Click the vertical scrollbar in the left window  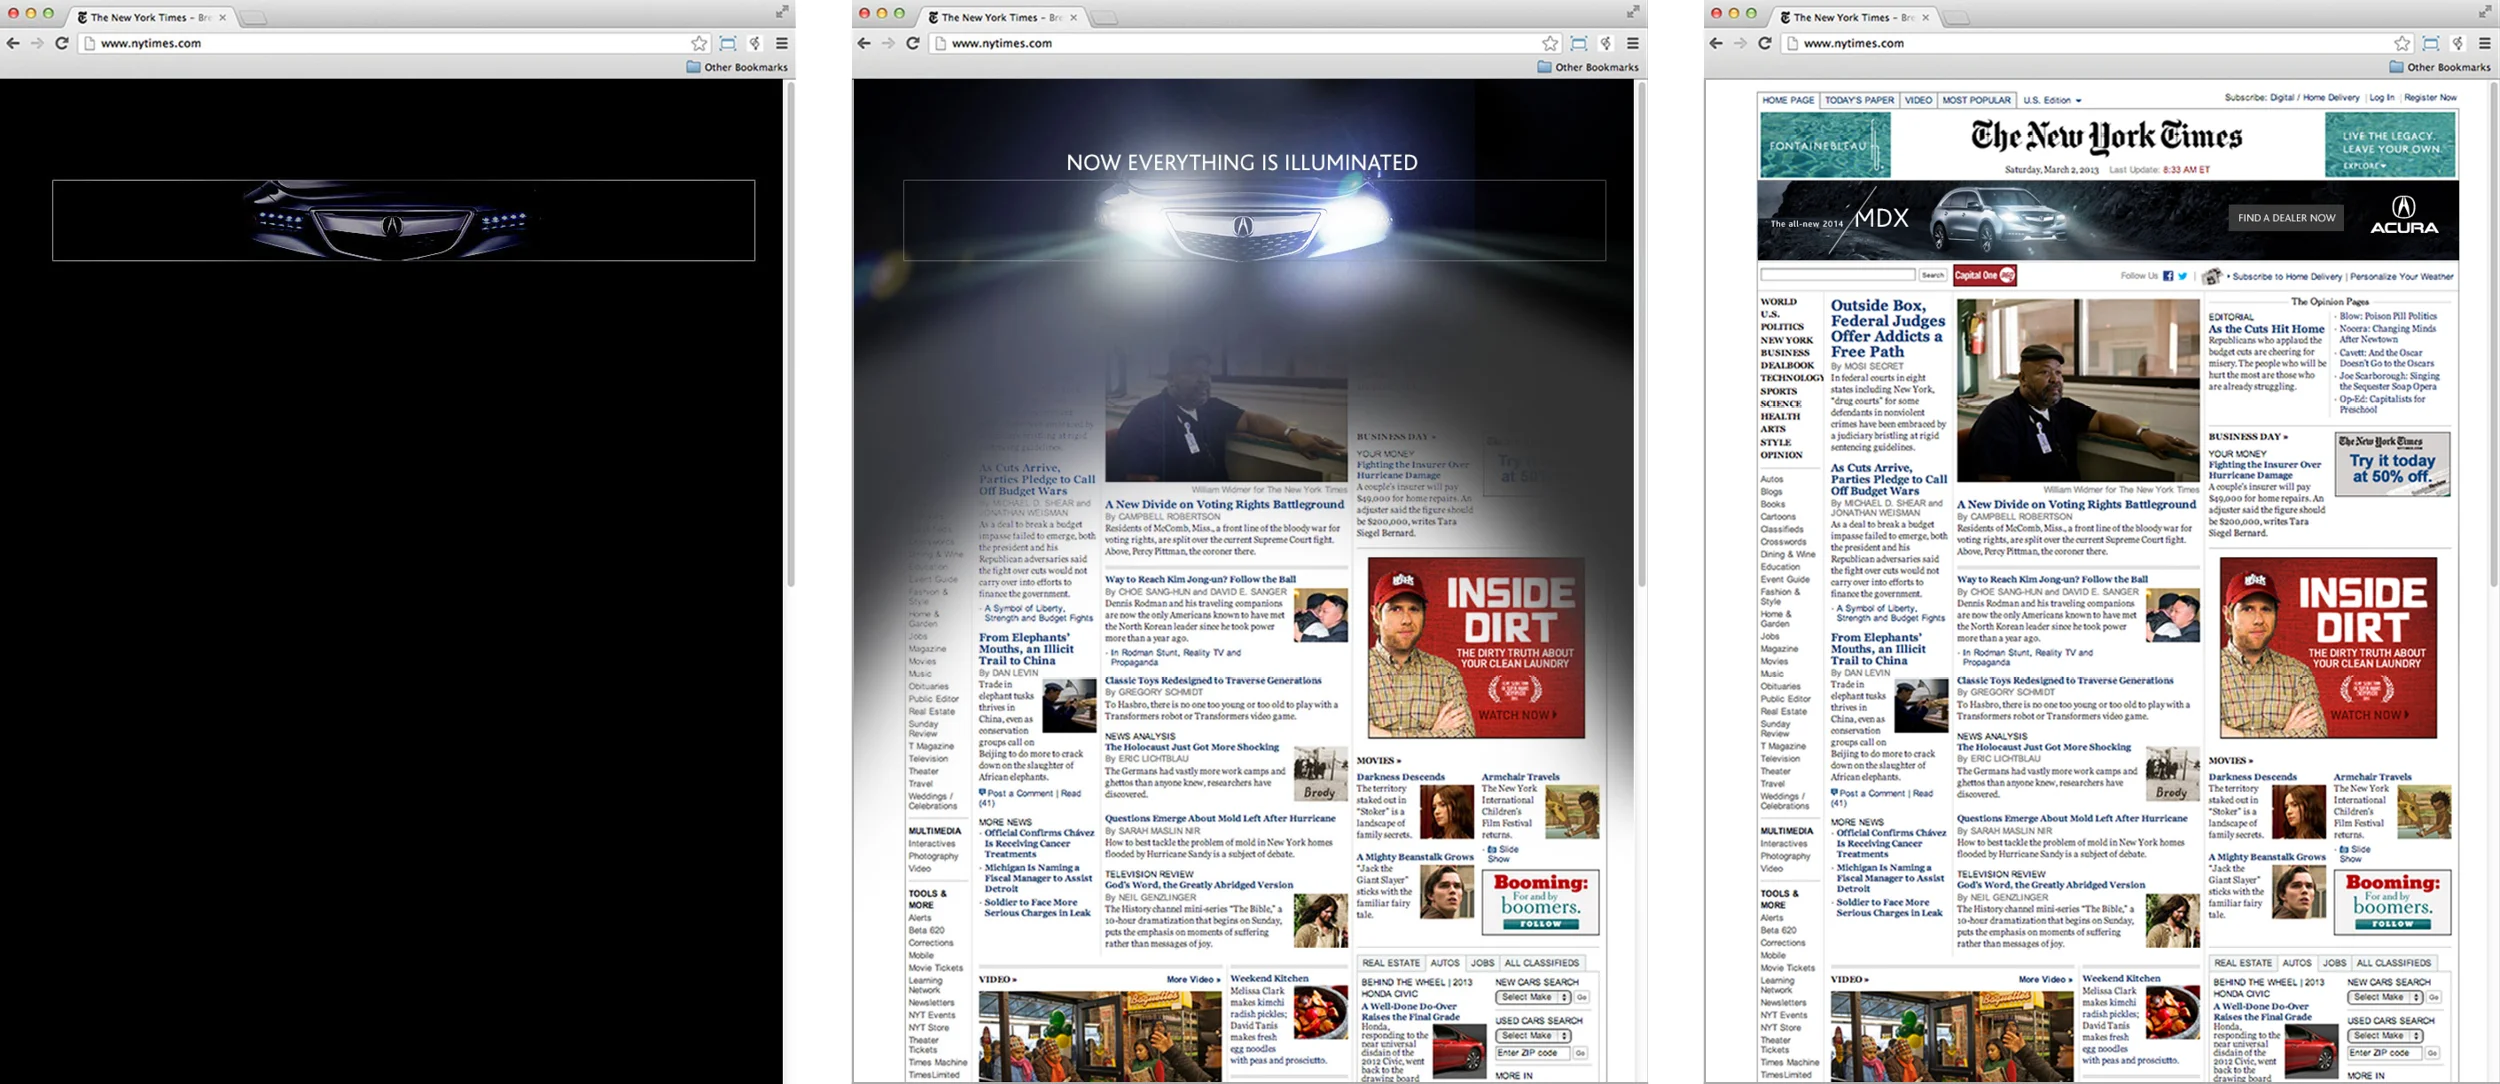[x=790, y=335]
